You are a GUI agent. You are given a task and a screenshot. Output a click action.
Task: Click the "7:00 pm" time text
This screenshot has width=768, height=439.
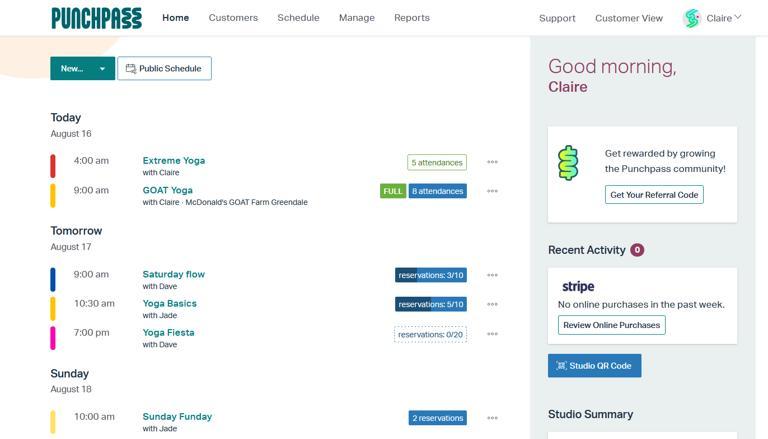pos(91,333)
